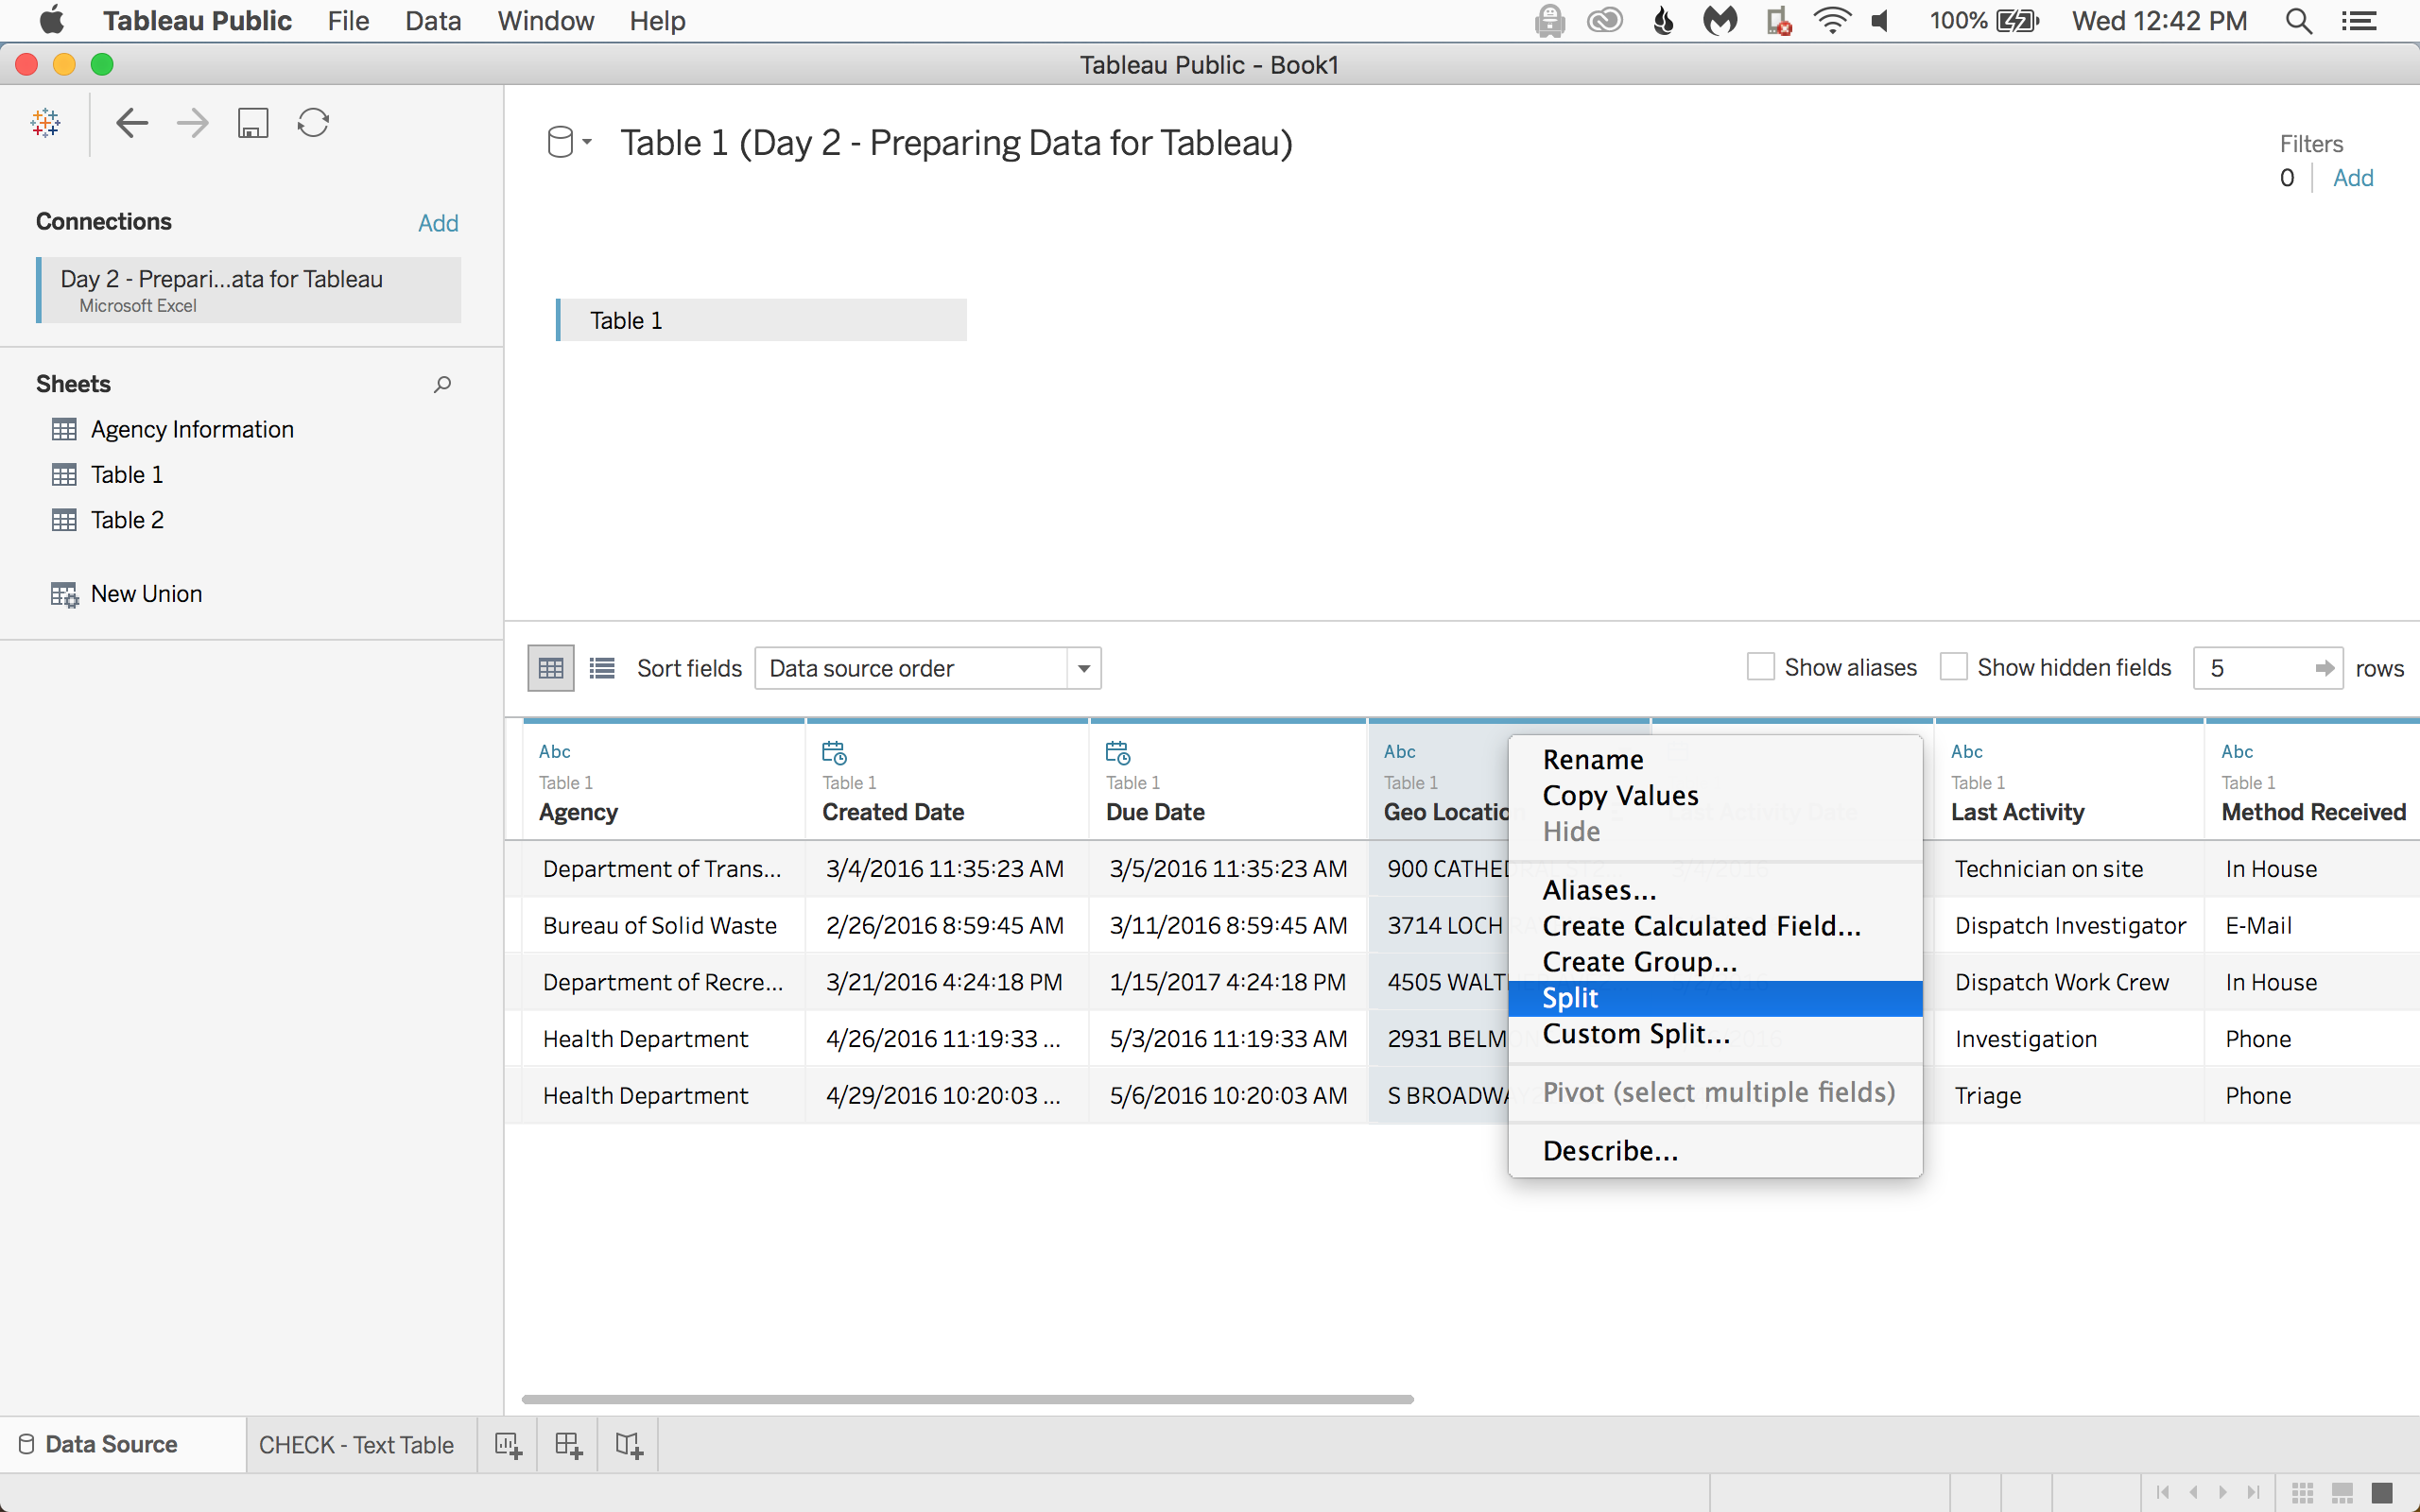Click Add link under Filters
2420x1512 pixels.
click(x=2353, y=178)
